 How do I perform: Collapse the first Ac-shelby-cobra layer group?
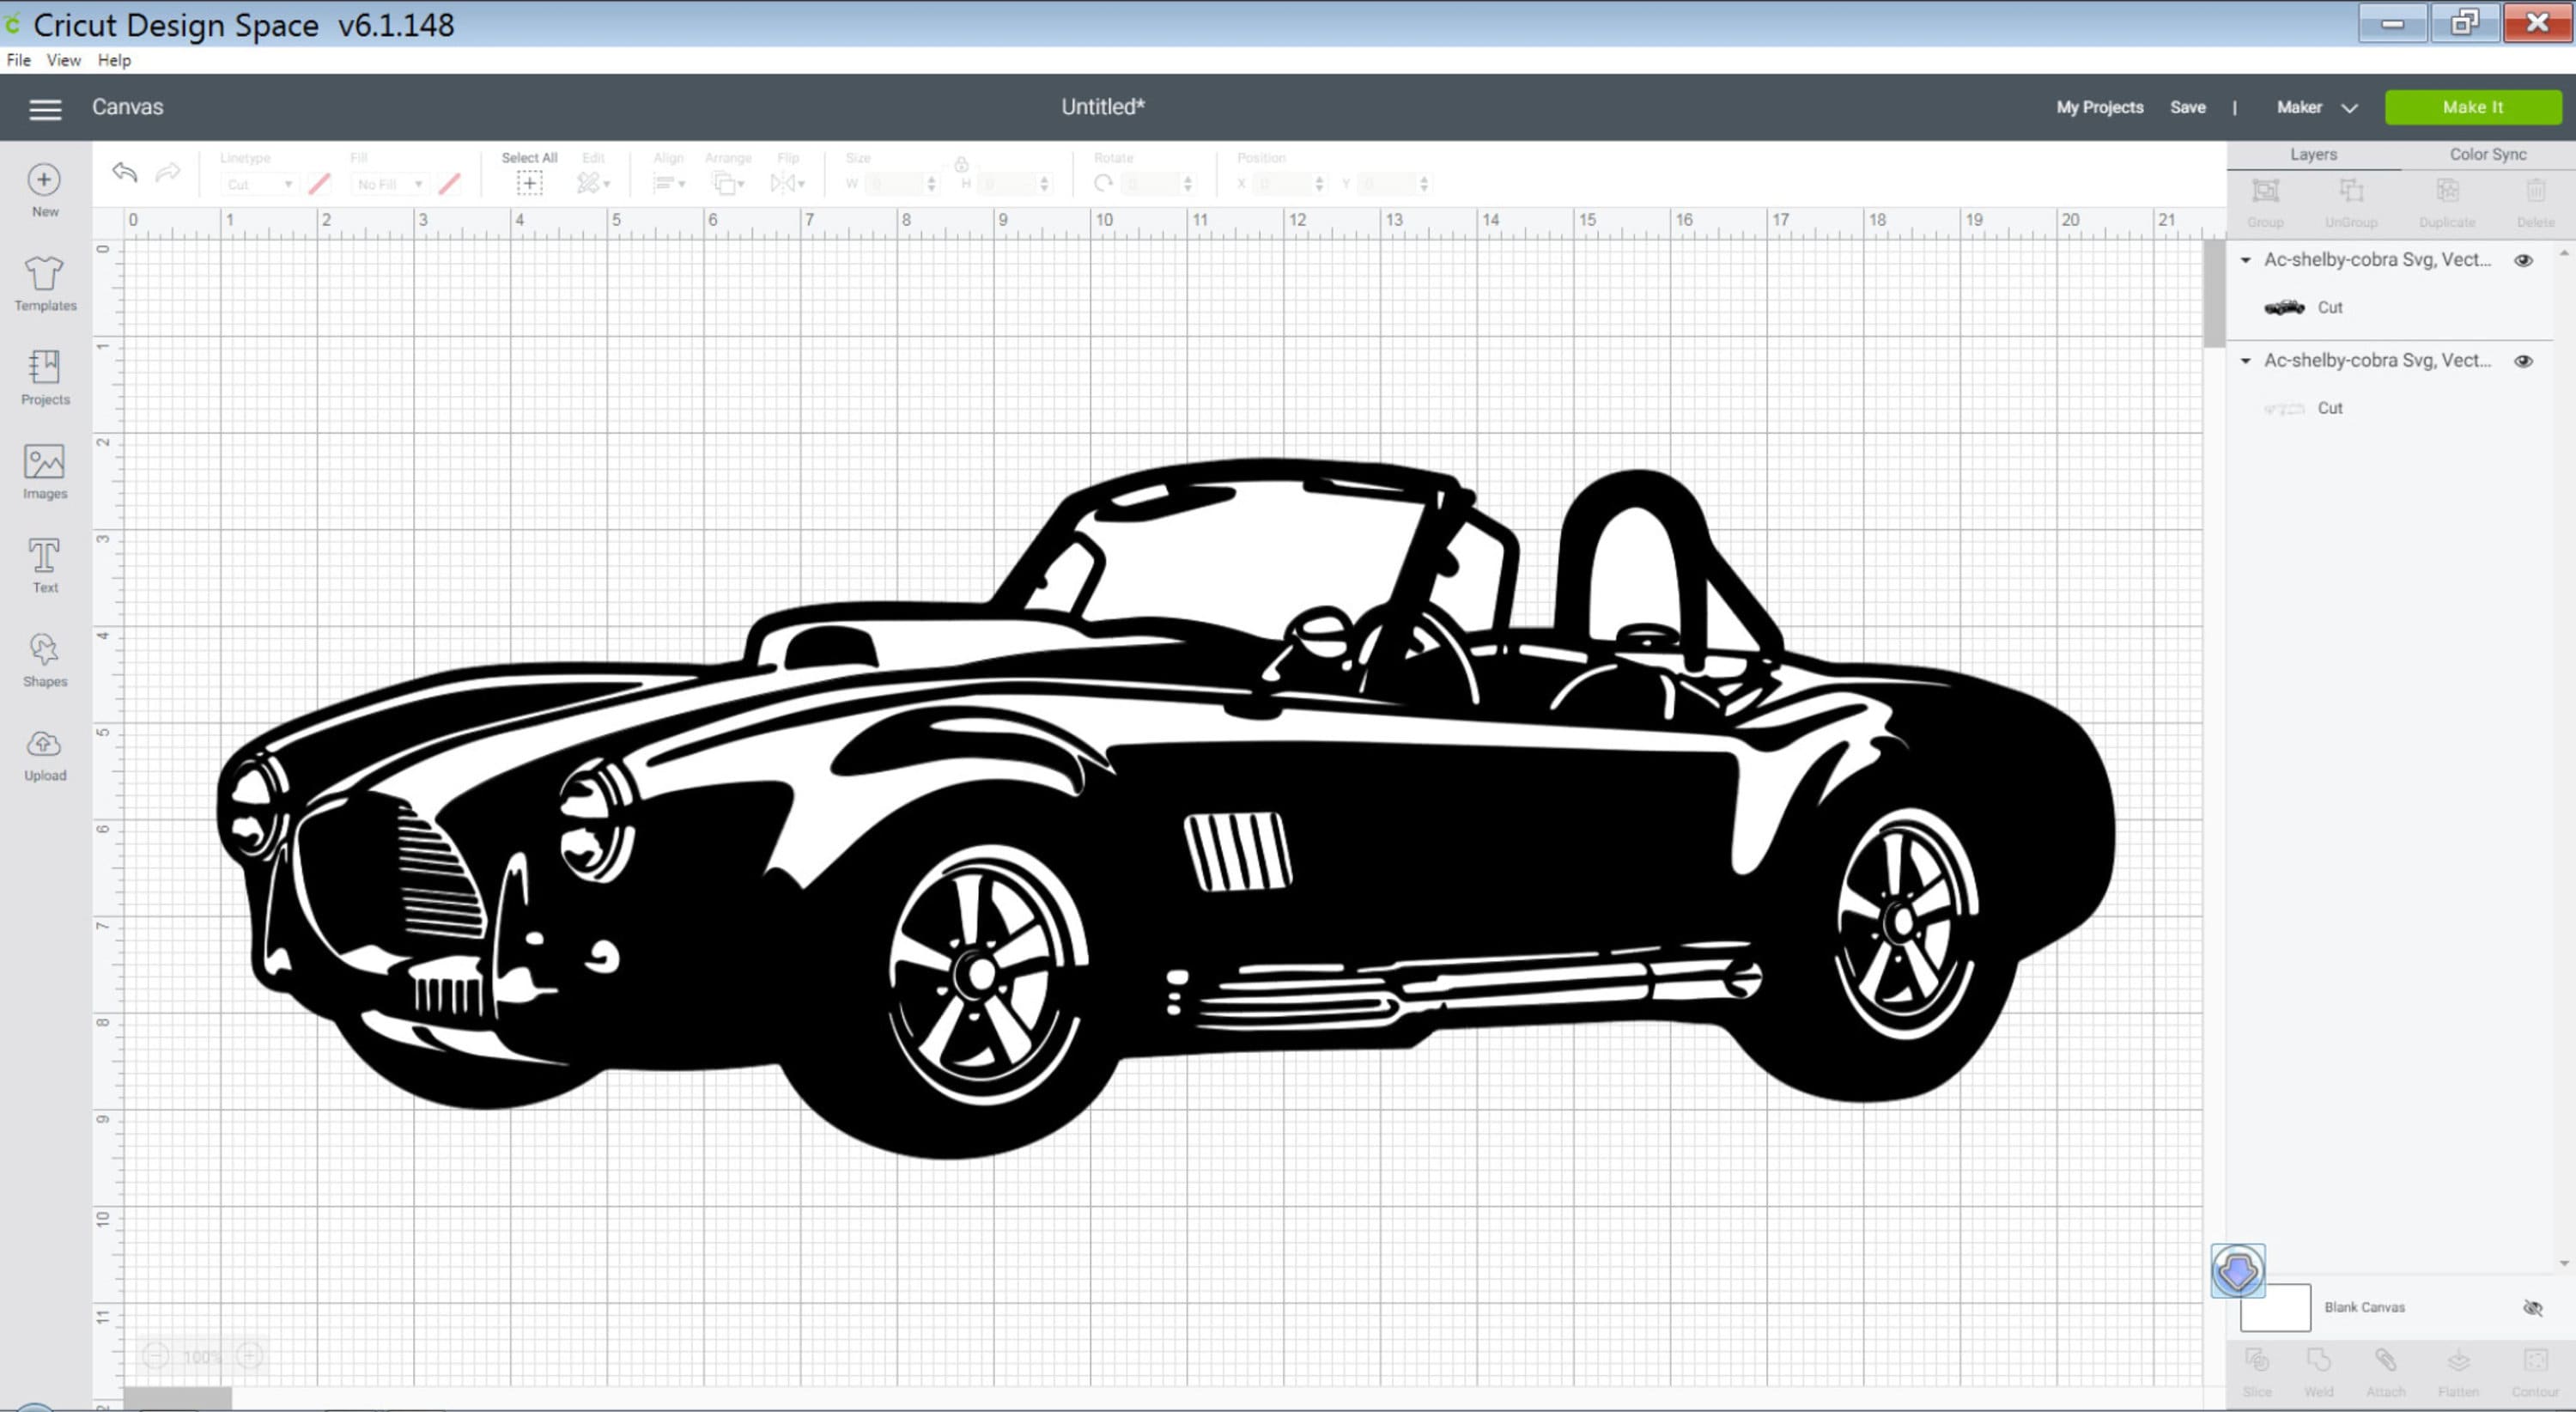[2247, 260]
